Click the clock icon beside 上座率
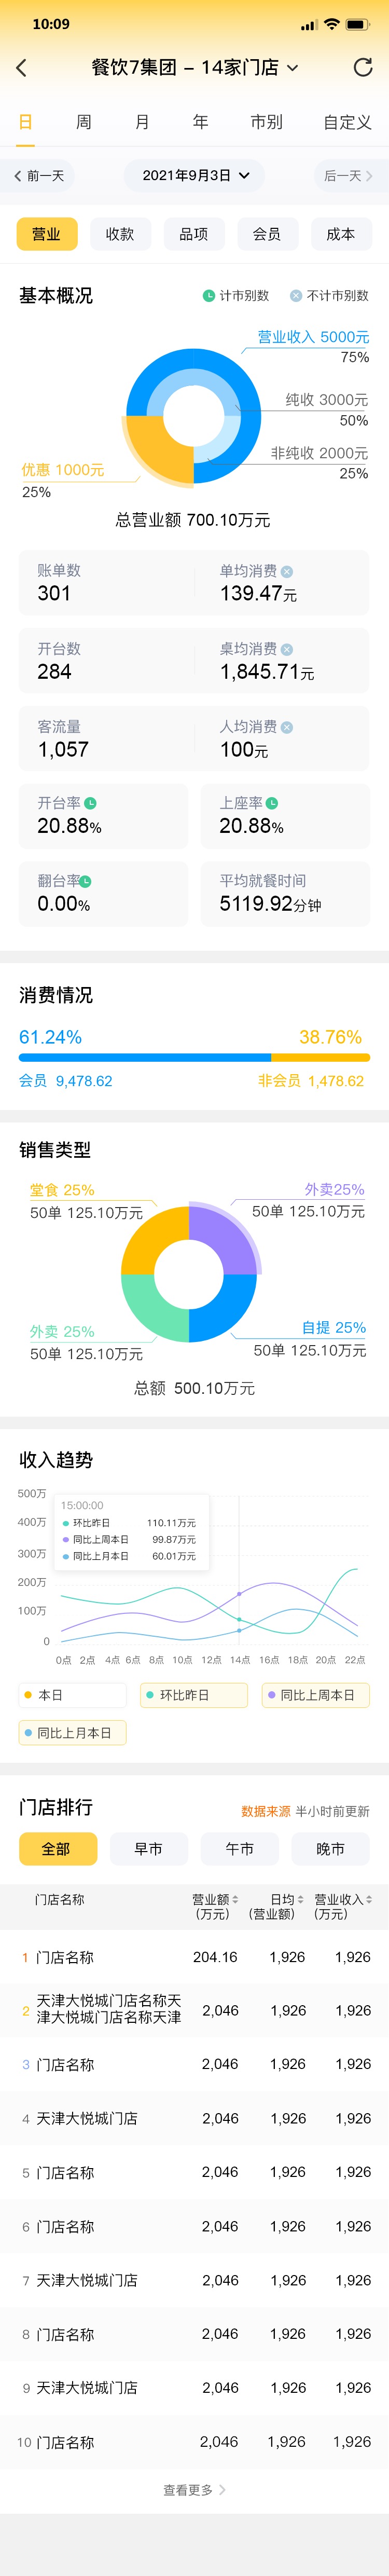 point(272,803)
